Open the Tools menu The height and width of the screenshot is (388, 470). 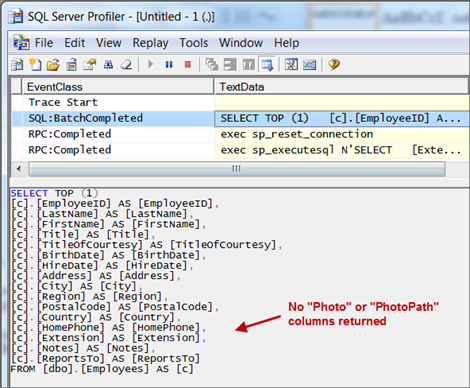194,43
